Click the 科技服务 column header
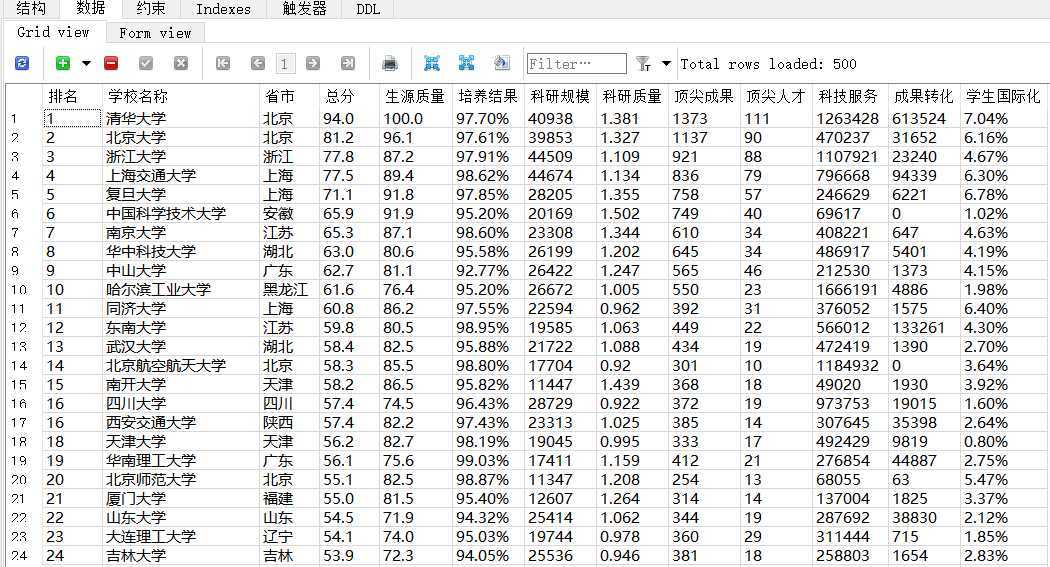 coord(848,96)
